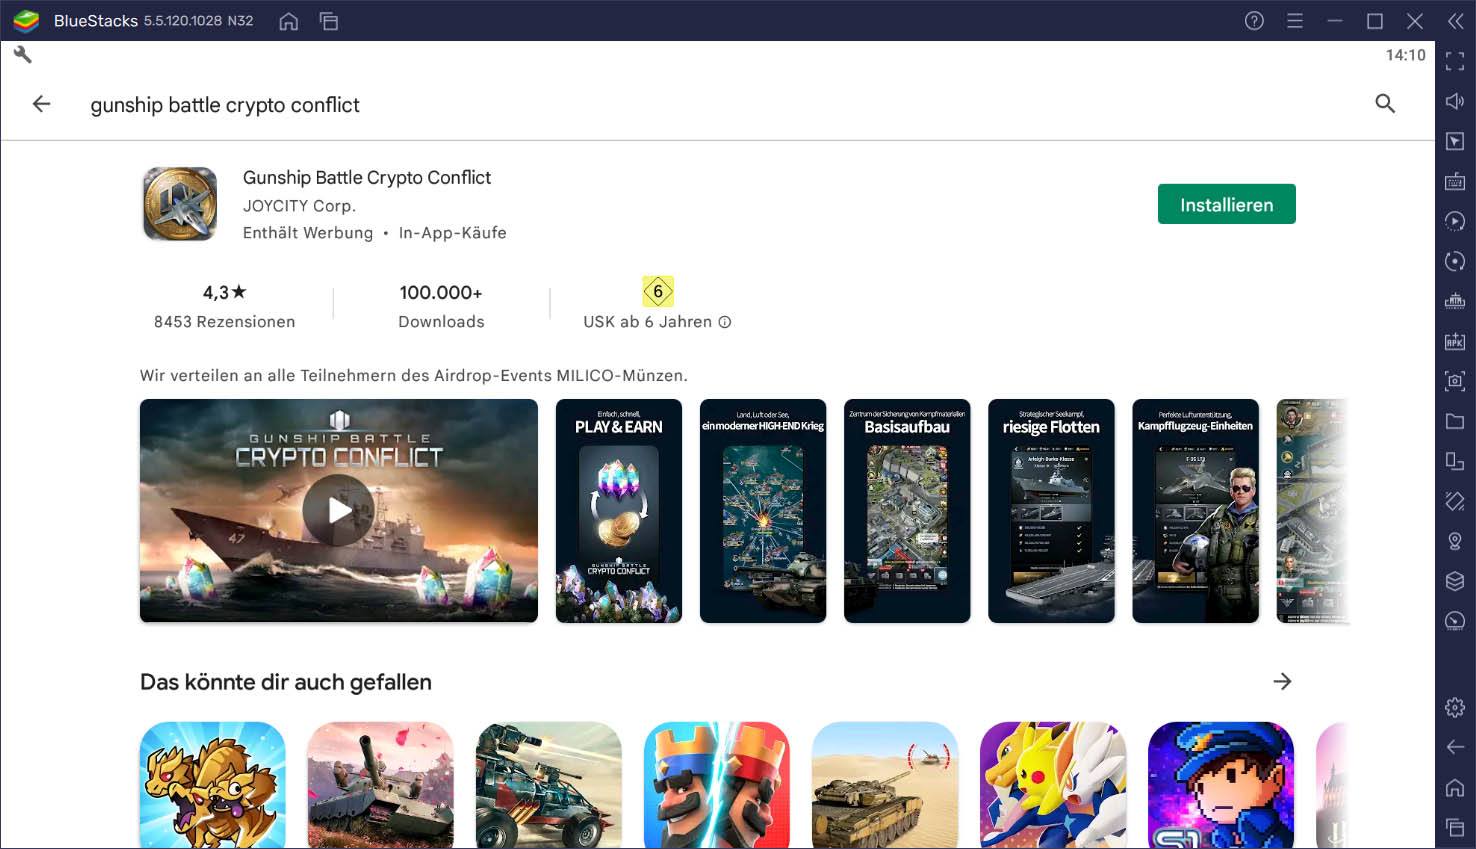Click the Android home icon in sidebar
Viewport: 1476px width, 849px height.
click(1455, 787)
